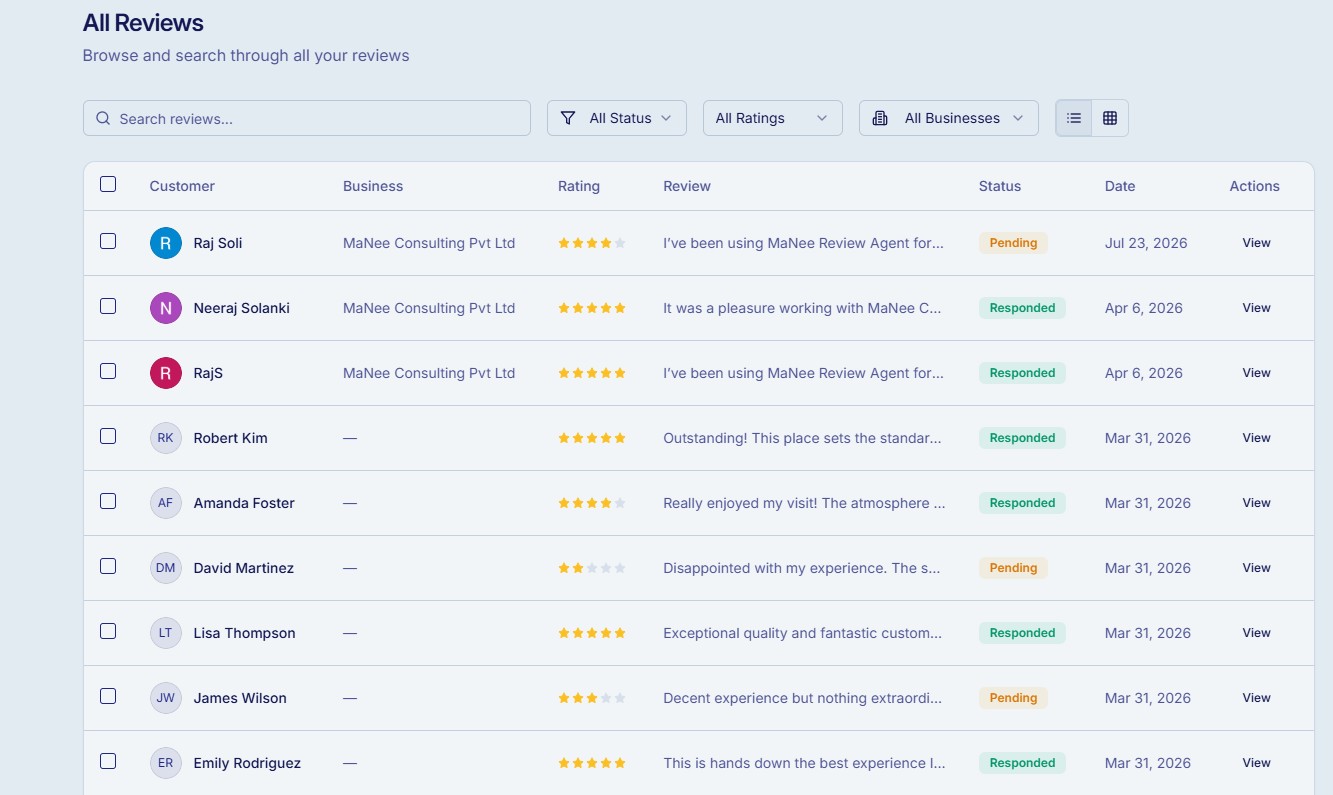The width and height of the screenshot is (1333, 795).
Task: Switch to list view icon
Action: pyautogui.click(x=1074, y=118)
